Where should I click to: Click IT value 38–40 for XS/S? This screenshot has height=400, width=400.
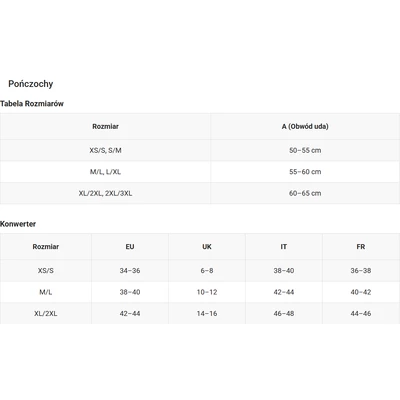coord(284,271)
